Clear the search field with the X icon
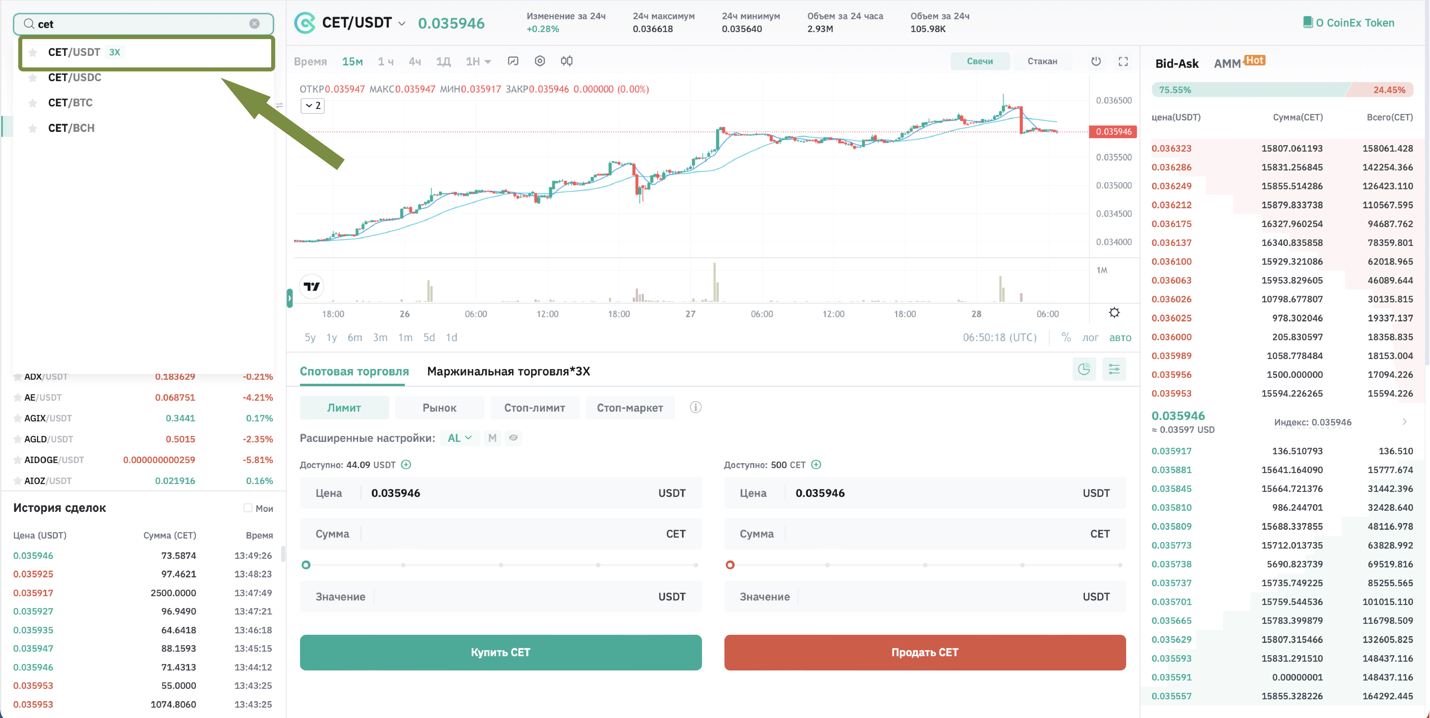The height and width of the screenshot is (718, 1430). (x=254, y=23)
